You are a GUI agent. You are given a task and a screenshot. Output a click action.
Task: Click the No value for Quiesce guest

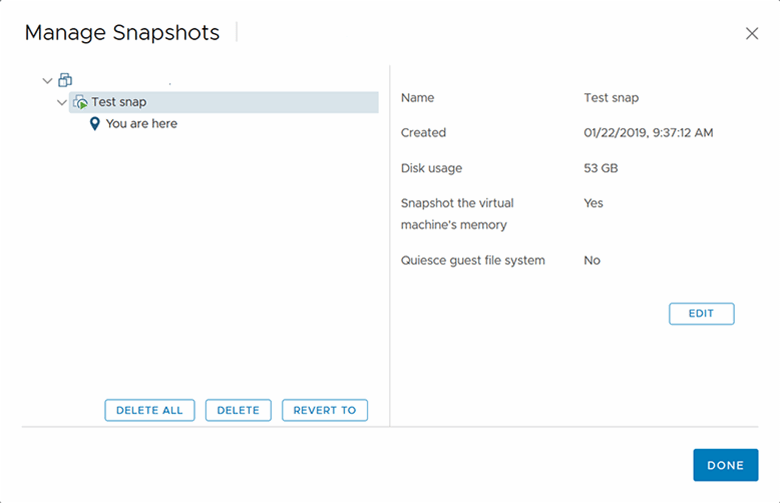(x=592, y=260)
